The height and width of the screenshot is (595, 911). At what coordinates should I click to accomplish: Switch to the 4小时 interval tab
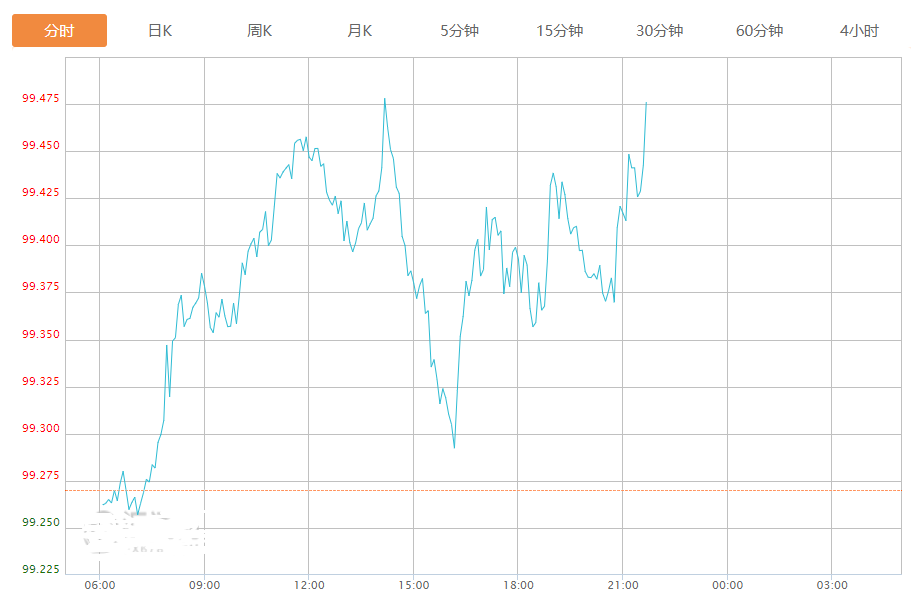tap(860, 31)
